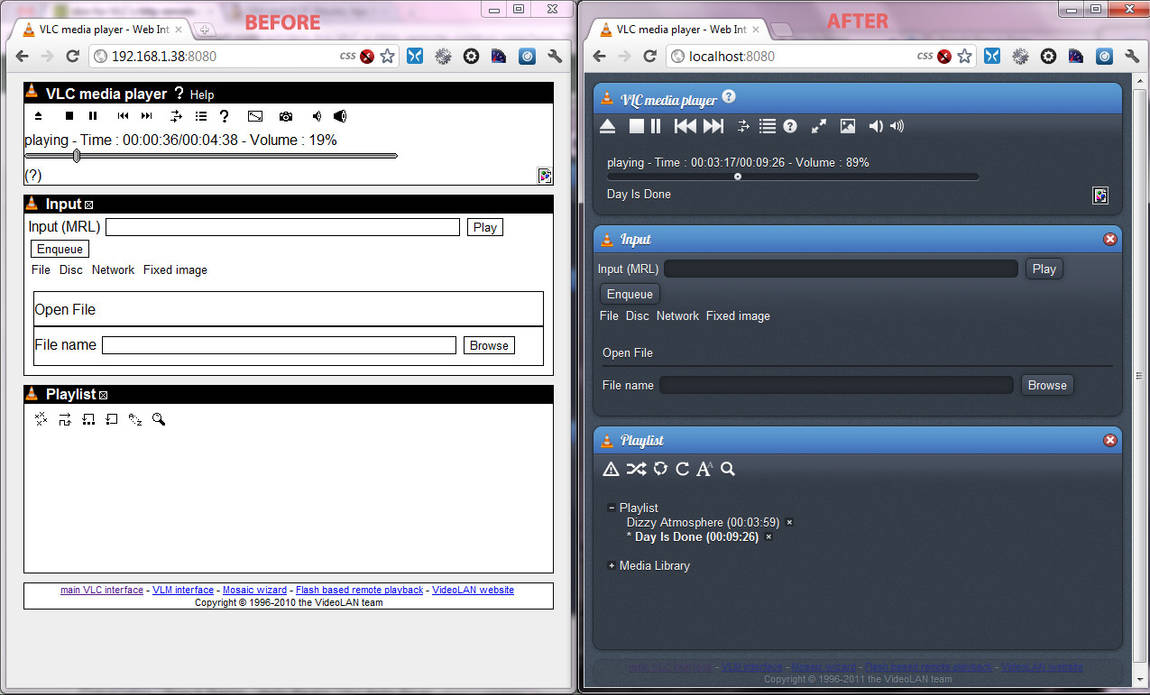1150x695 pixels.
Task: Close the Playlist panel in AFTER window
Action: [x=1110, y=440]
